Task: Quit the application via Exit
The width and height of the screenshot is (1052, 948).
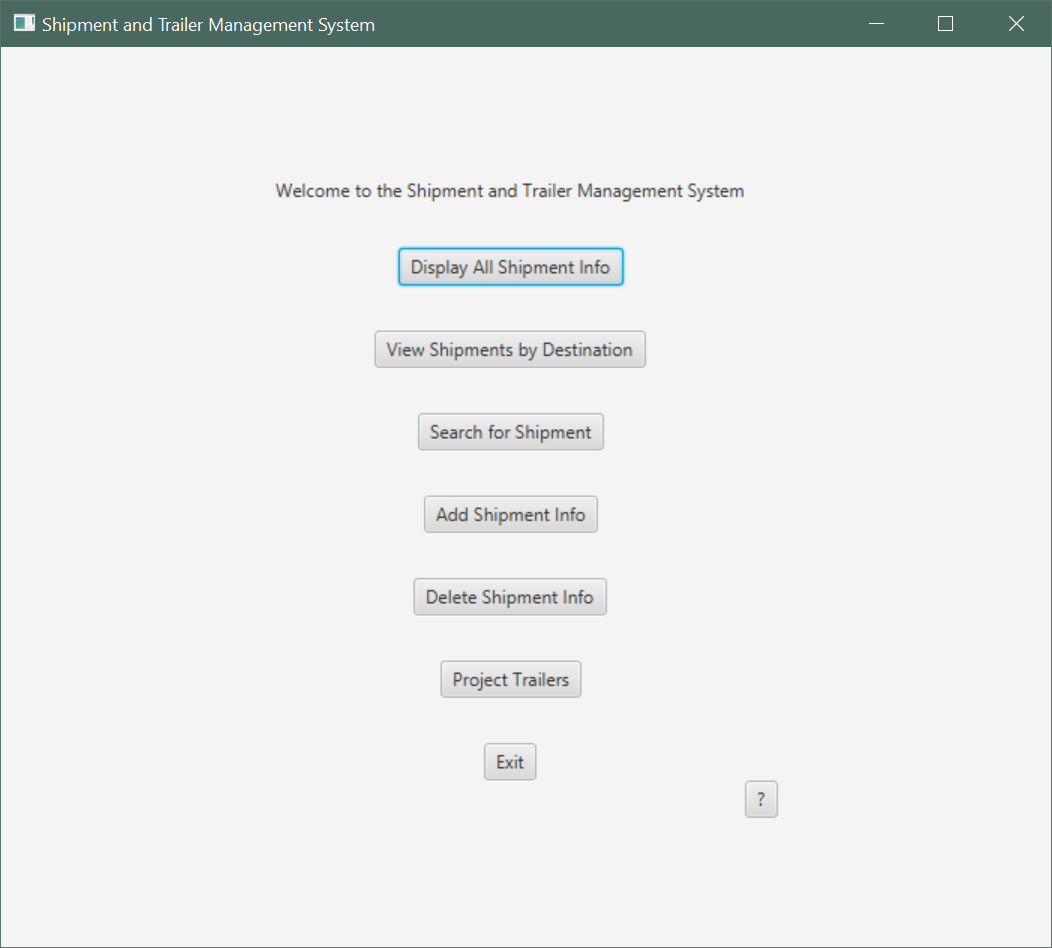Action: click(510, 762)
